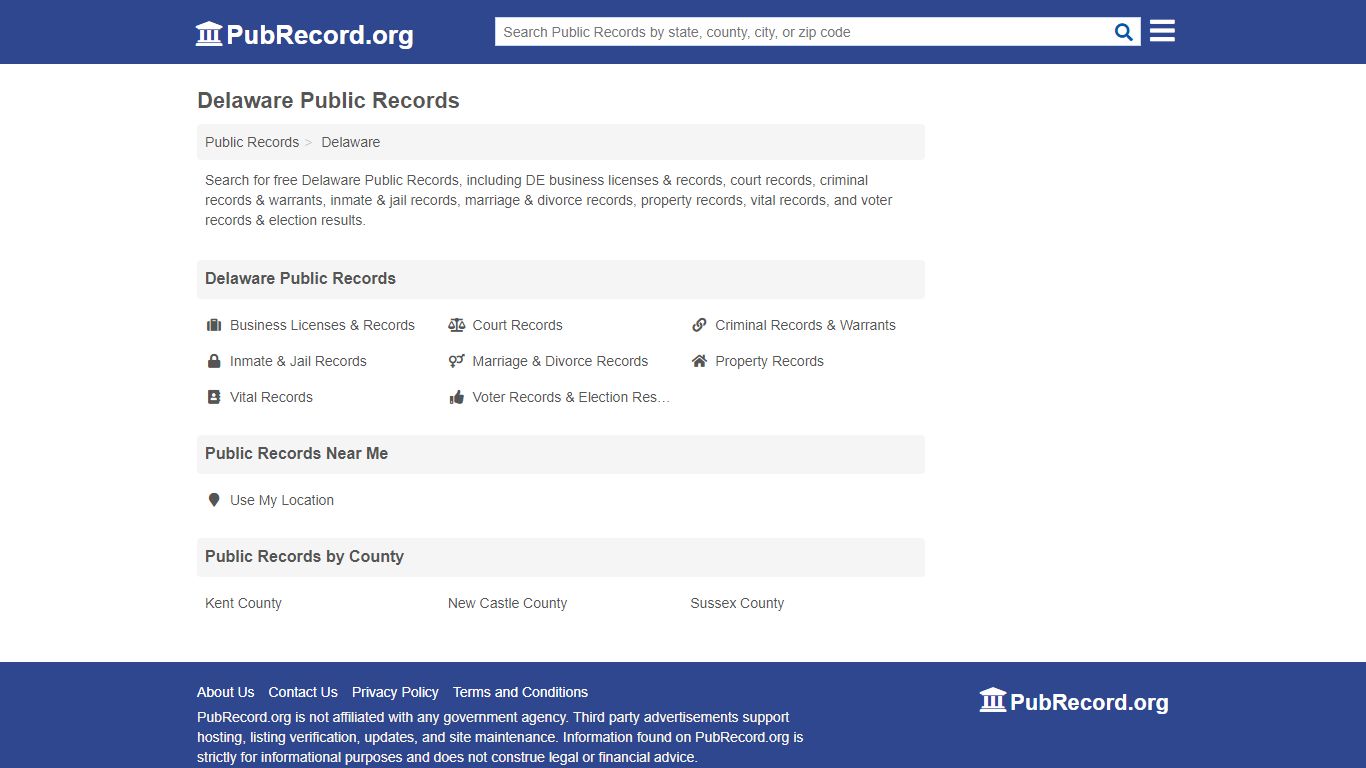
Task: Open the About Us footer link
Action: click(x=226, y=692)
